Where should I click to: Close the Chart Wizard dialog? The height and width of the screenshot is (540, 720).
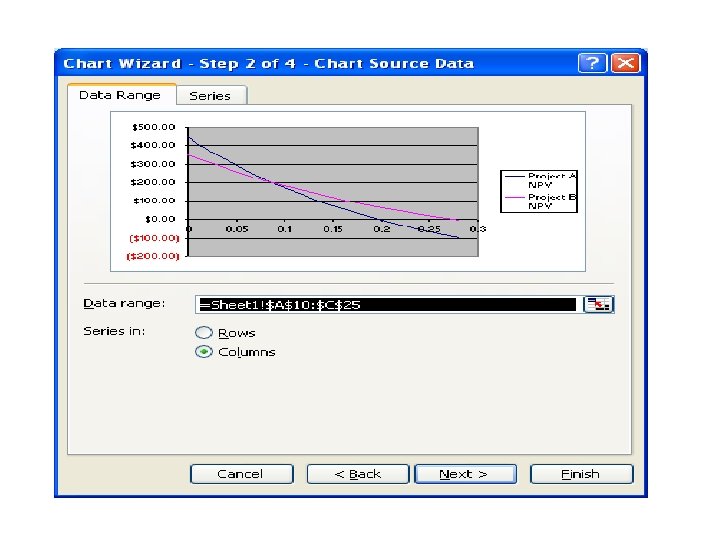(x=625, y=63)
